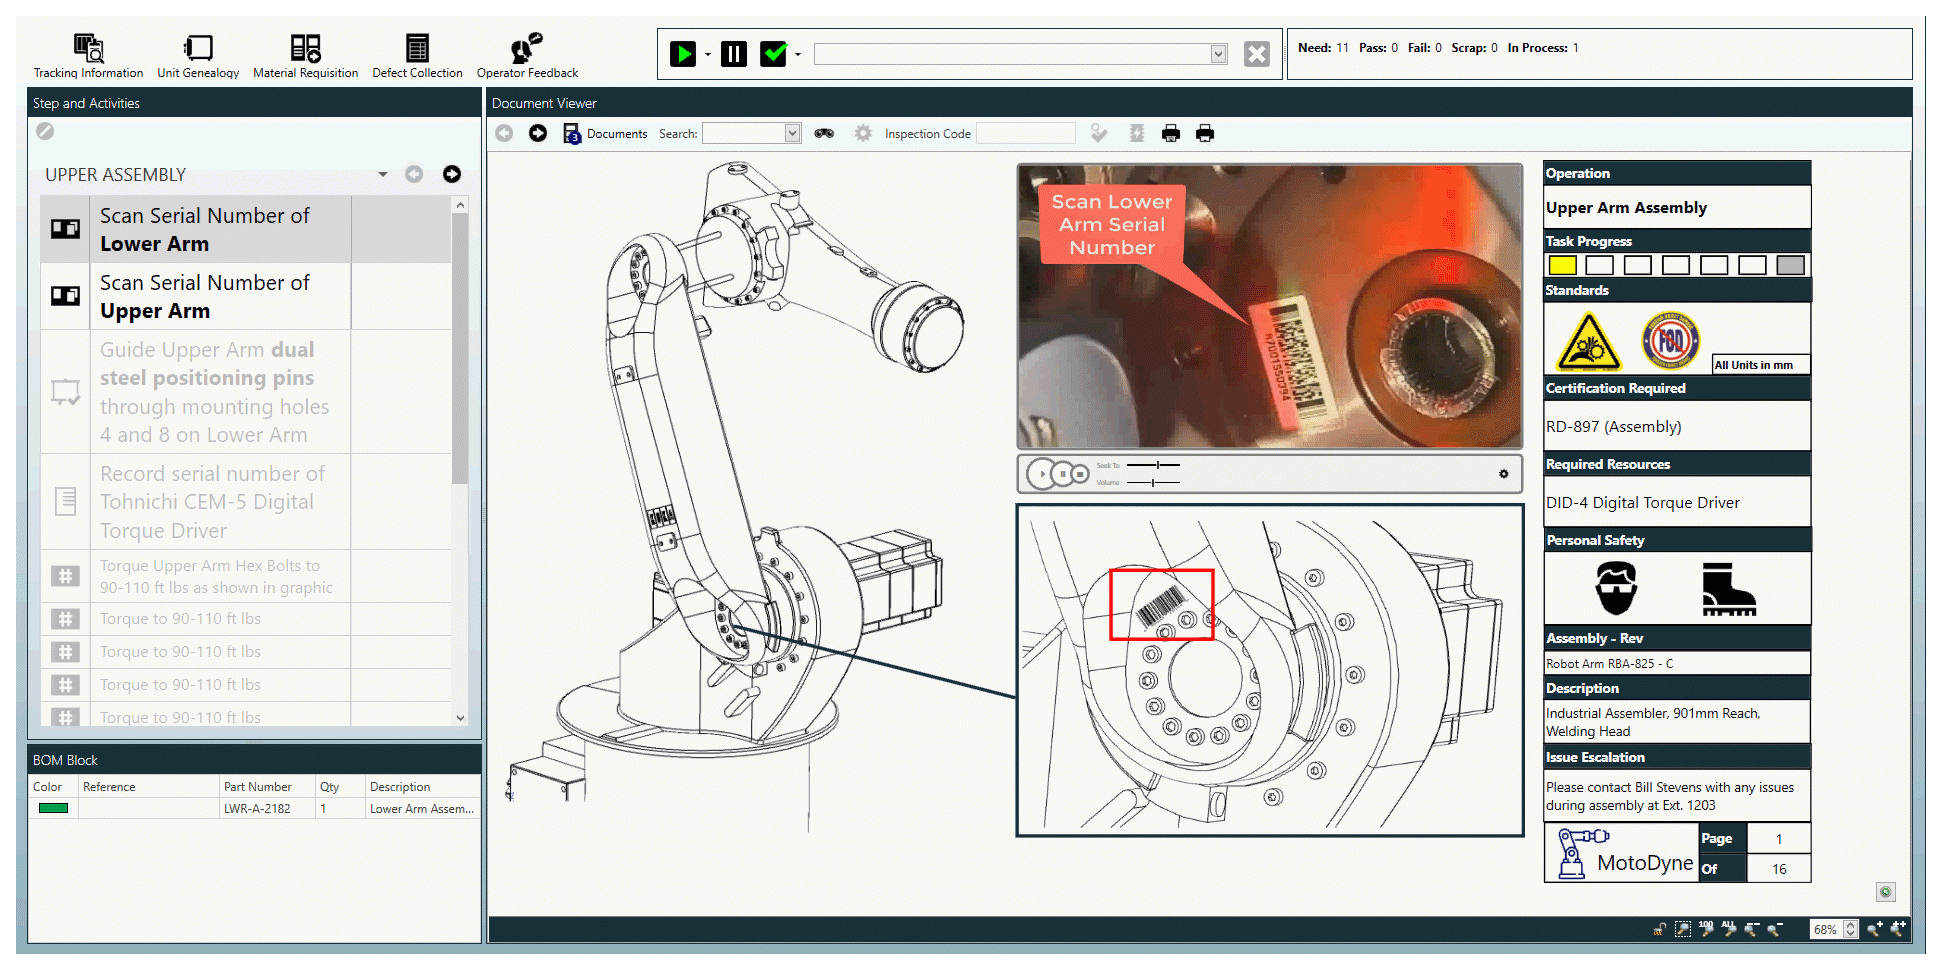The height and width of the screenshot is (970, 1942).
Task: Click zoom to selection magnifier icon
Action: point(1683,929)
